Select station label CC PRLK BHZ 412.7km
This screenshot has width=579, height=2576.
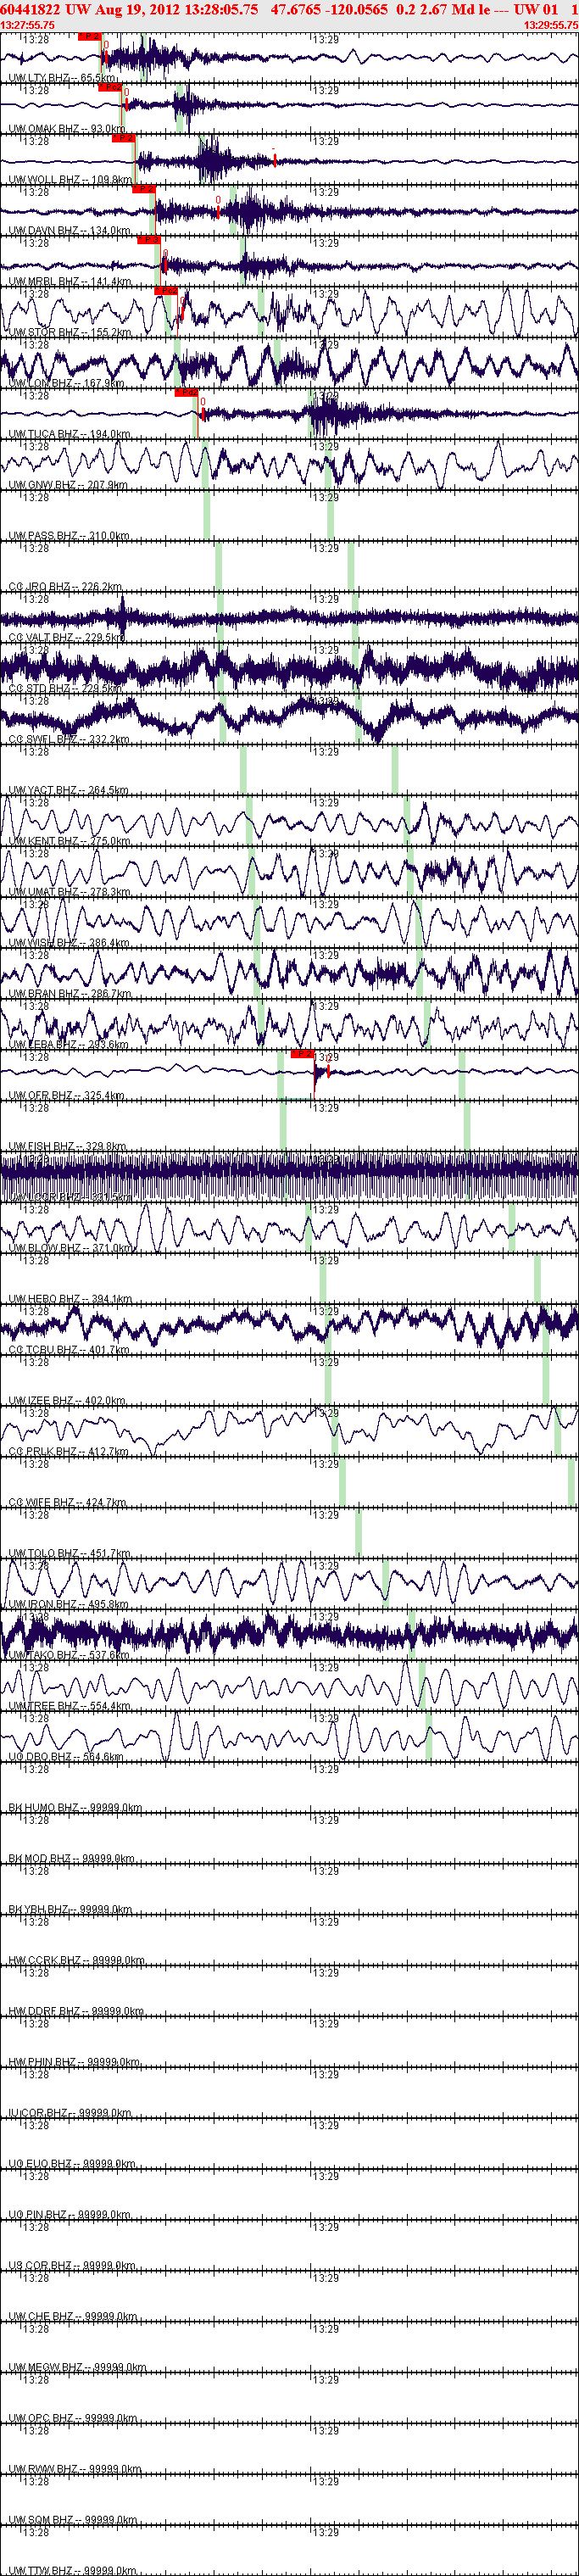68,1452
